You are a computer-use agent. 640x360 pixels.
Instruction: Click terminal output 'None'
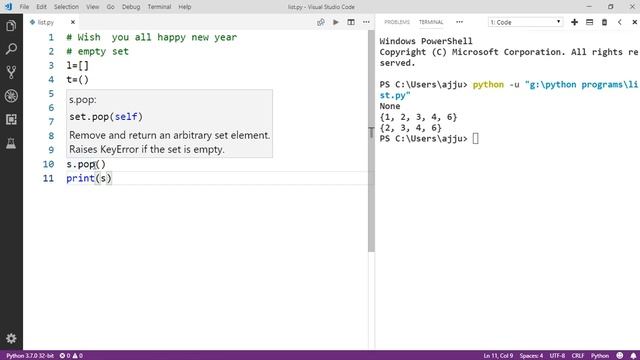coord(390,106)
